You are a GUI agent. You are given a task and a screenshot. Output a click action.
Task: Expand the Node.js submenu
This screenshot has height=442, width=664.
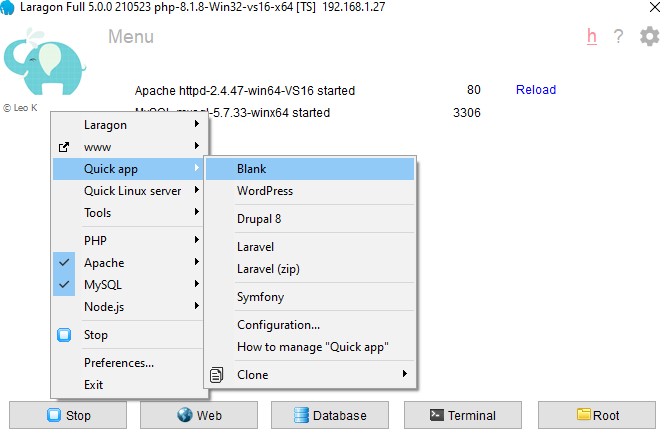pyautogui.click(x=129, y=307)
